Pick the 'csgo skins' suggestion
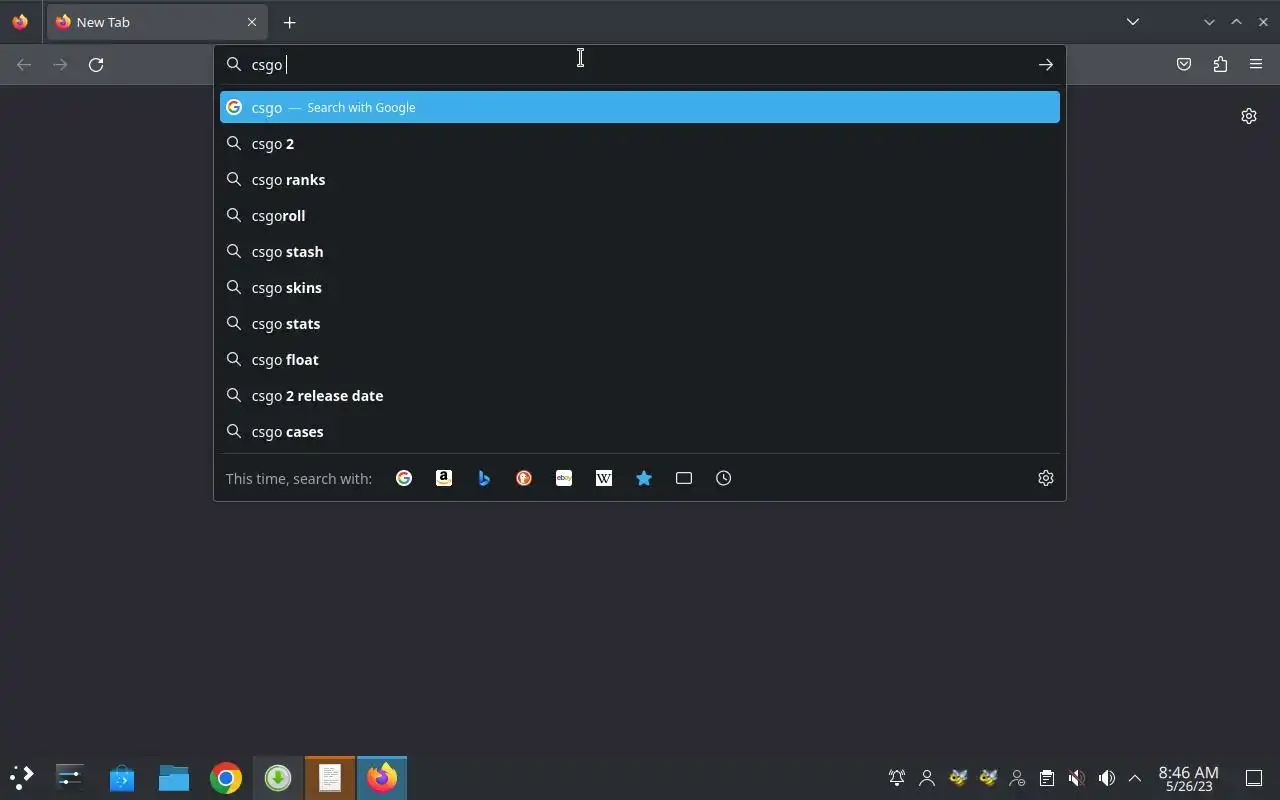 pos(640,287)
